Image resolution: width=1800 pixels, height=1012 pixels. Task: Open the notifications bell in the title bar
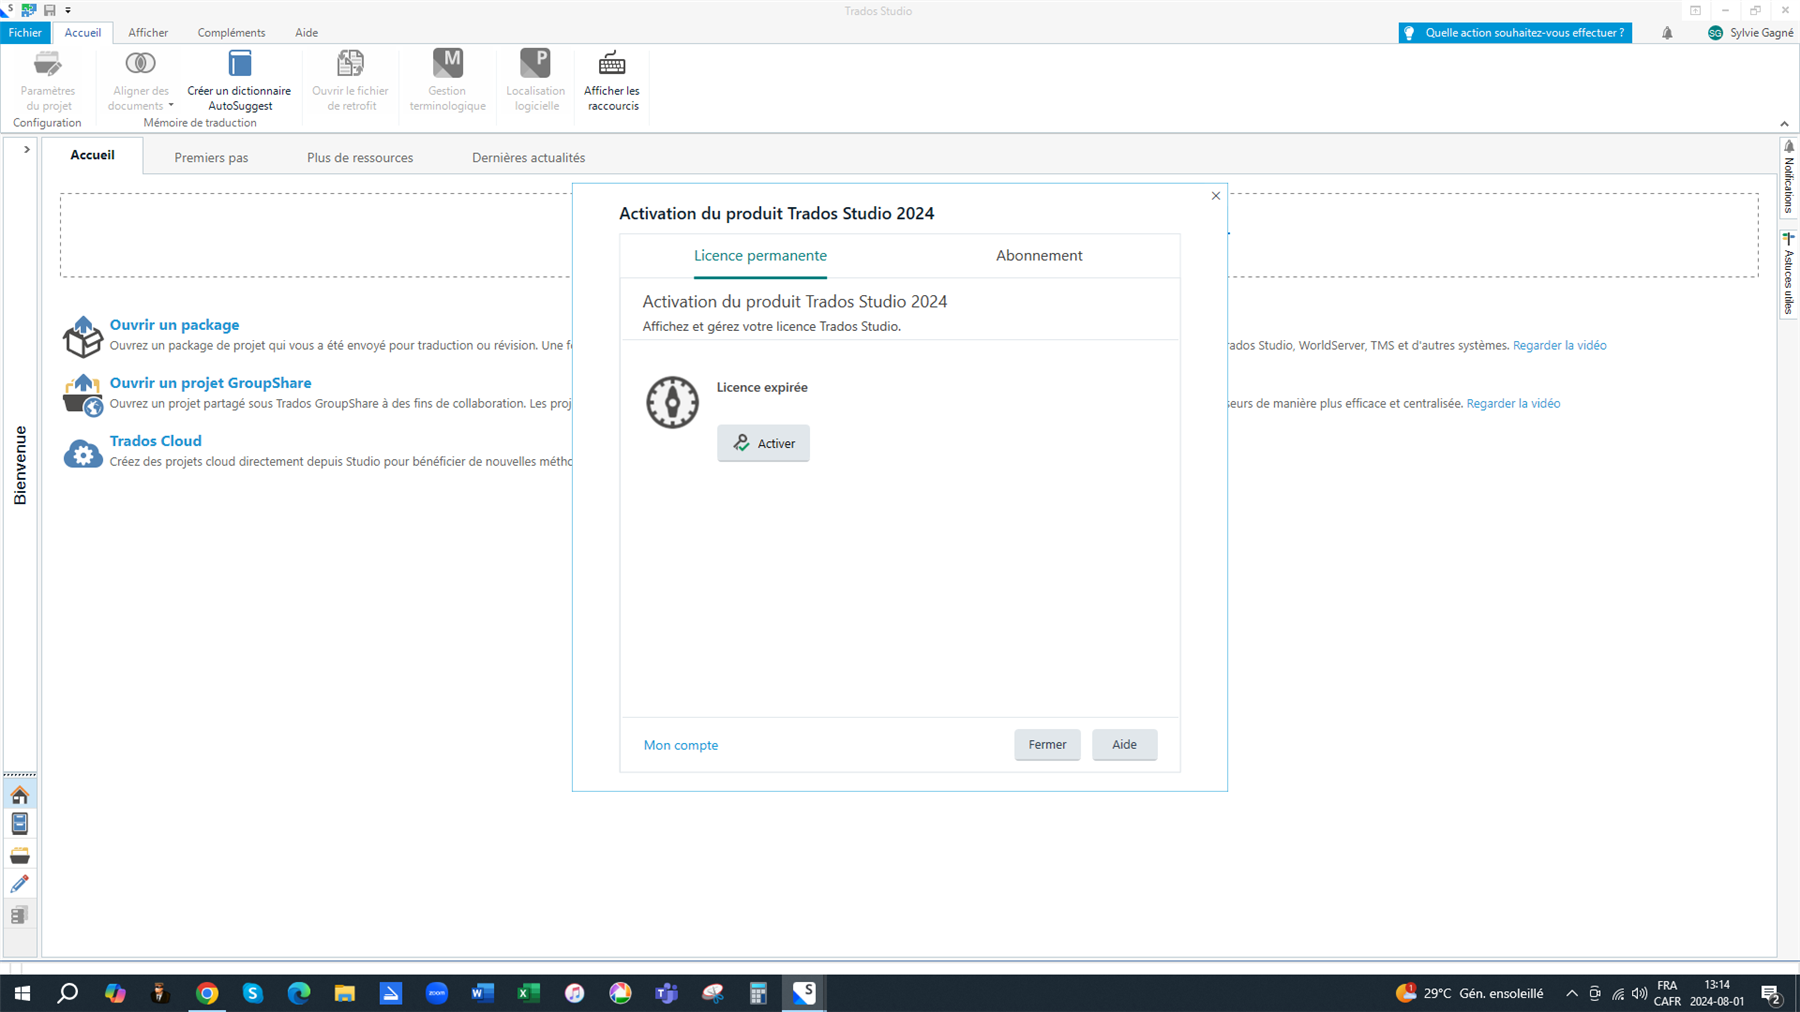click(x=1667, y=33)
